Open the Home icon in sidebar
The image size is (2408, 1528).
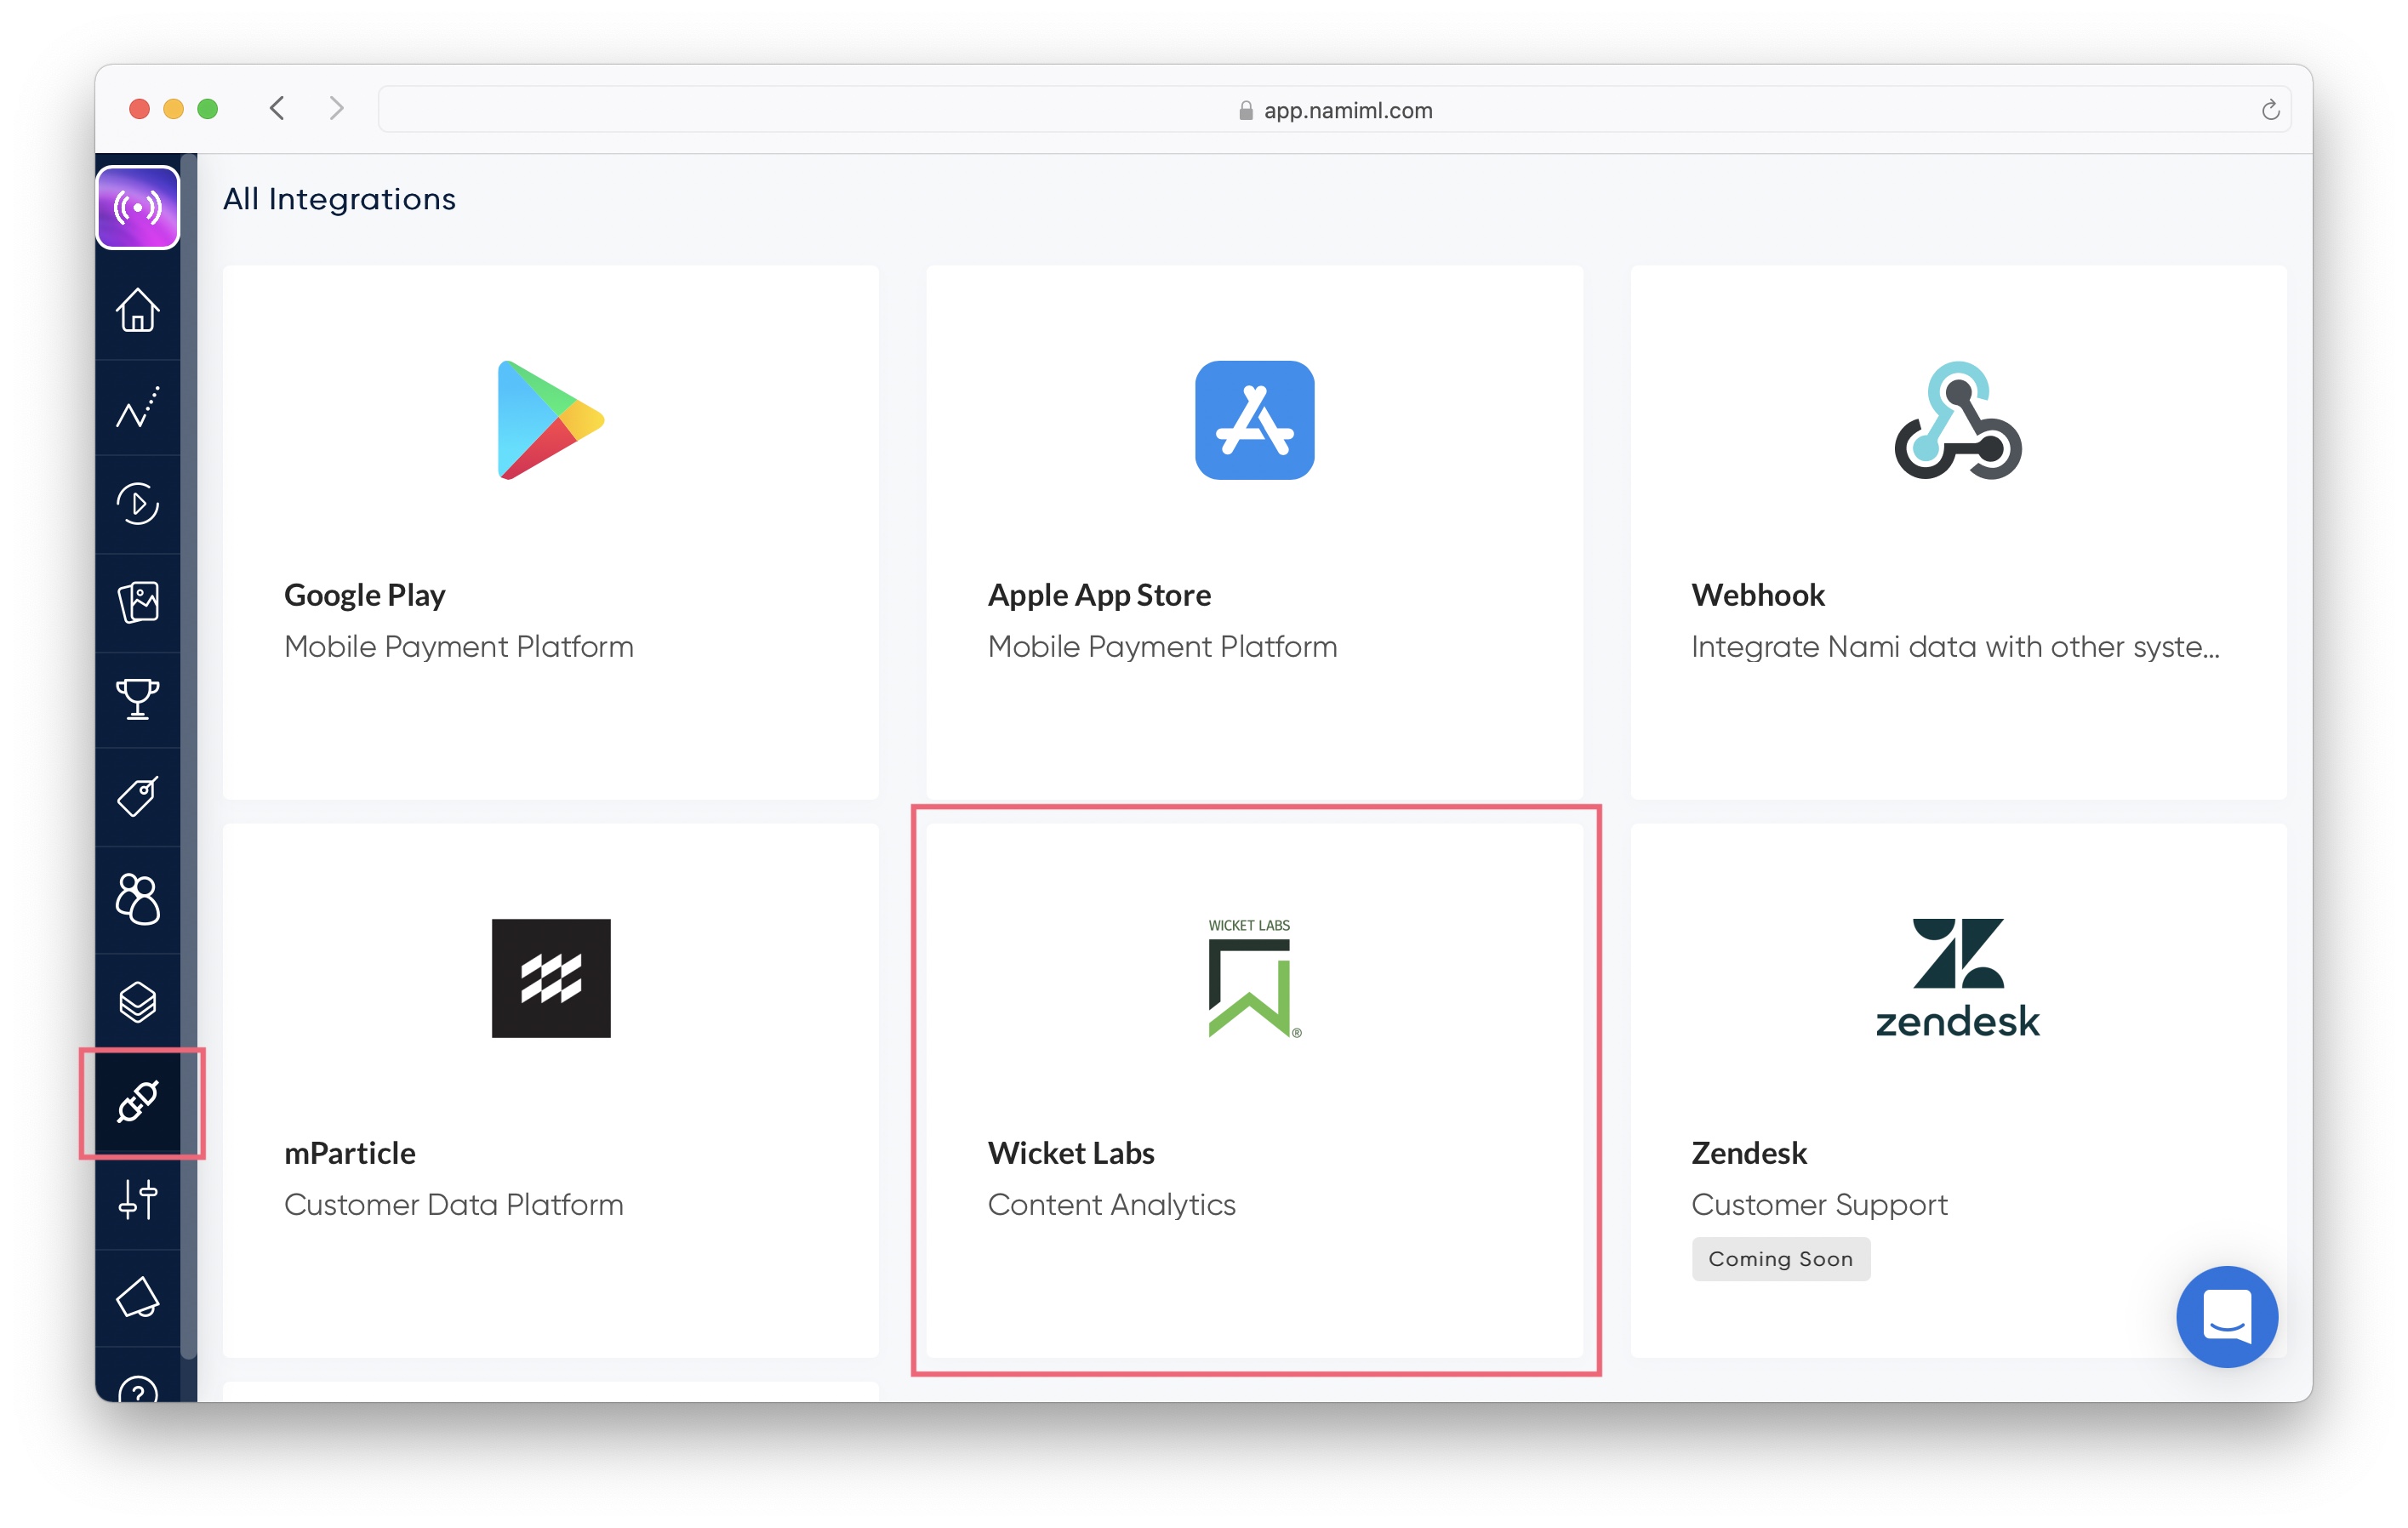click(138, 309)
